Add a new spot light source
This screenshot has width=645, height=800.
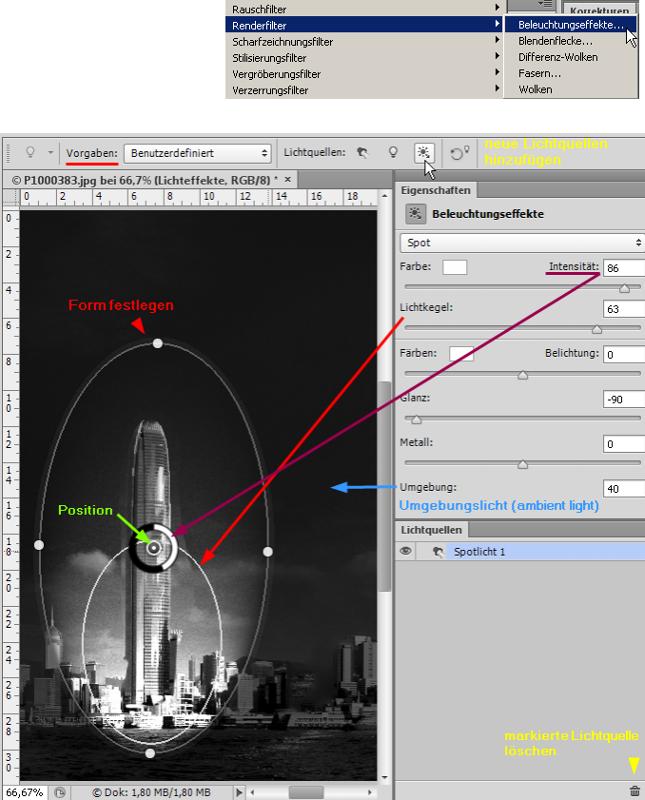362,154
